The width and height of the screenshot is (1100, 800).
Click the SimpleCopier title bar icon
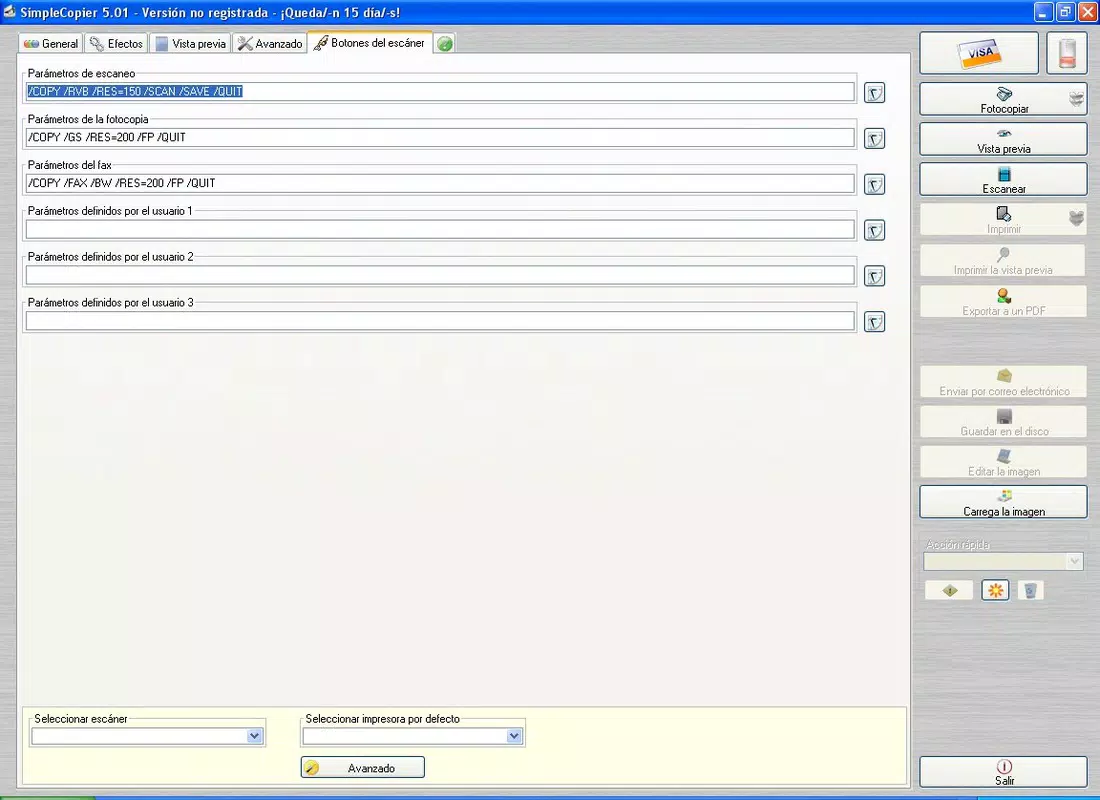click(x=9, y=12)
